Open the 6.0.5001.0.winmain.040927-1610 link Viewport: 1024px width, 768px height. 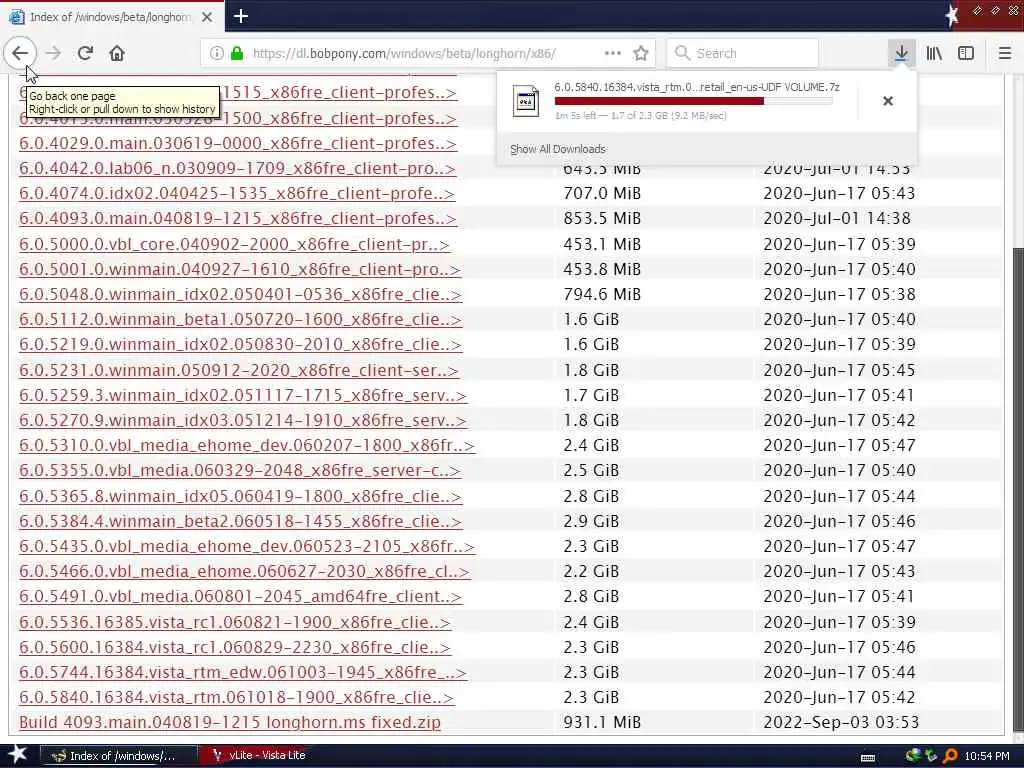[240, 269]
